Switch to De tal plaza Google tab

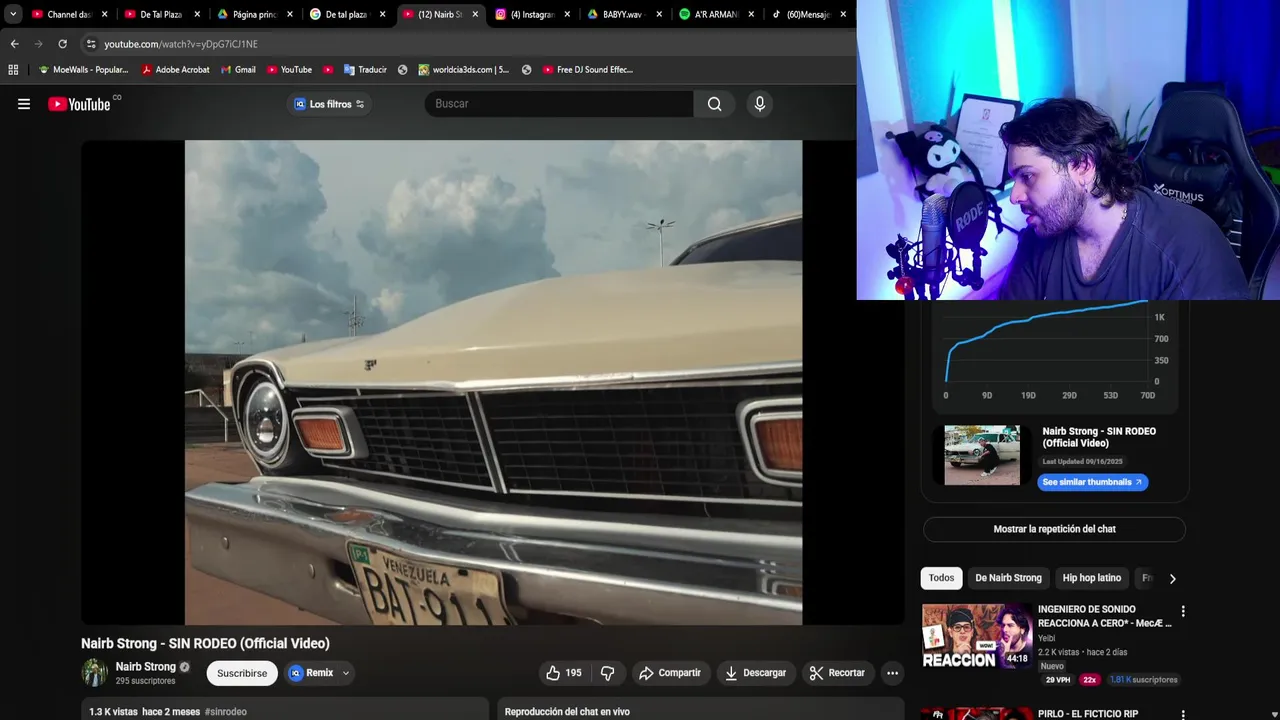point(346,15)
